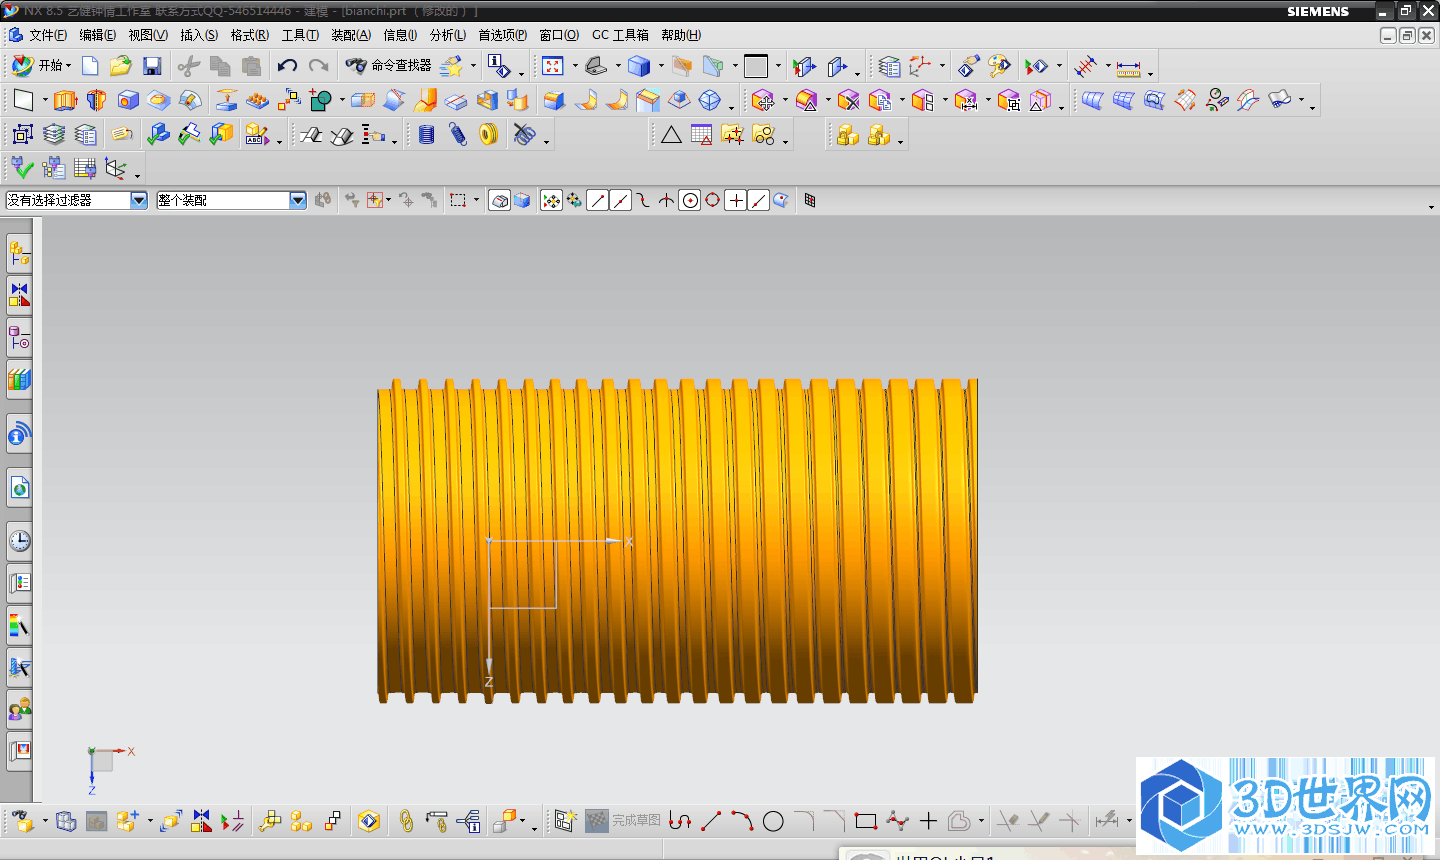Image resolution: width=1440 pixels, height=860 pixels.
Task: Click the view triad in the viewport
Action: 108,768
